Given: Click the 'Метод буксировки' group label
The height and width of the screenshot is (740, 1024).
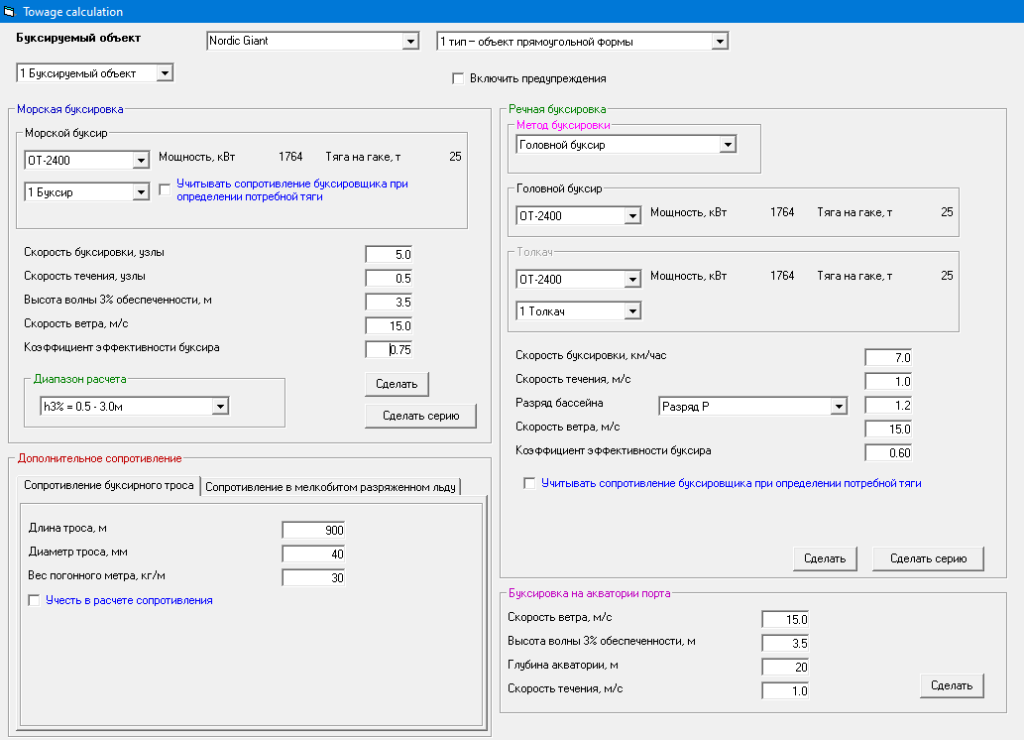Looking at the screenshot, I should 563,125.
